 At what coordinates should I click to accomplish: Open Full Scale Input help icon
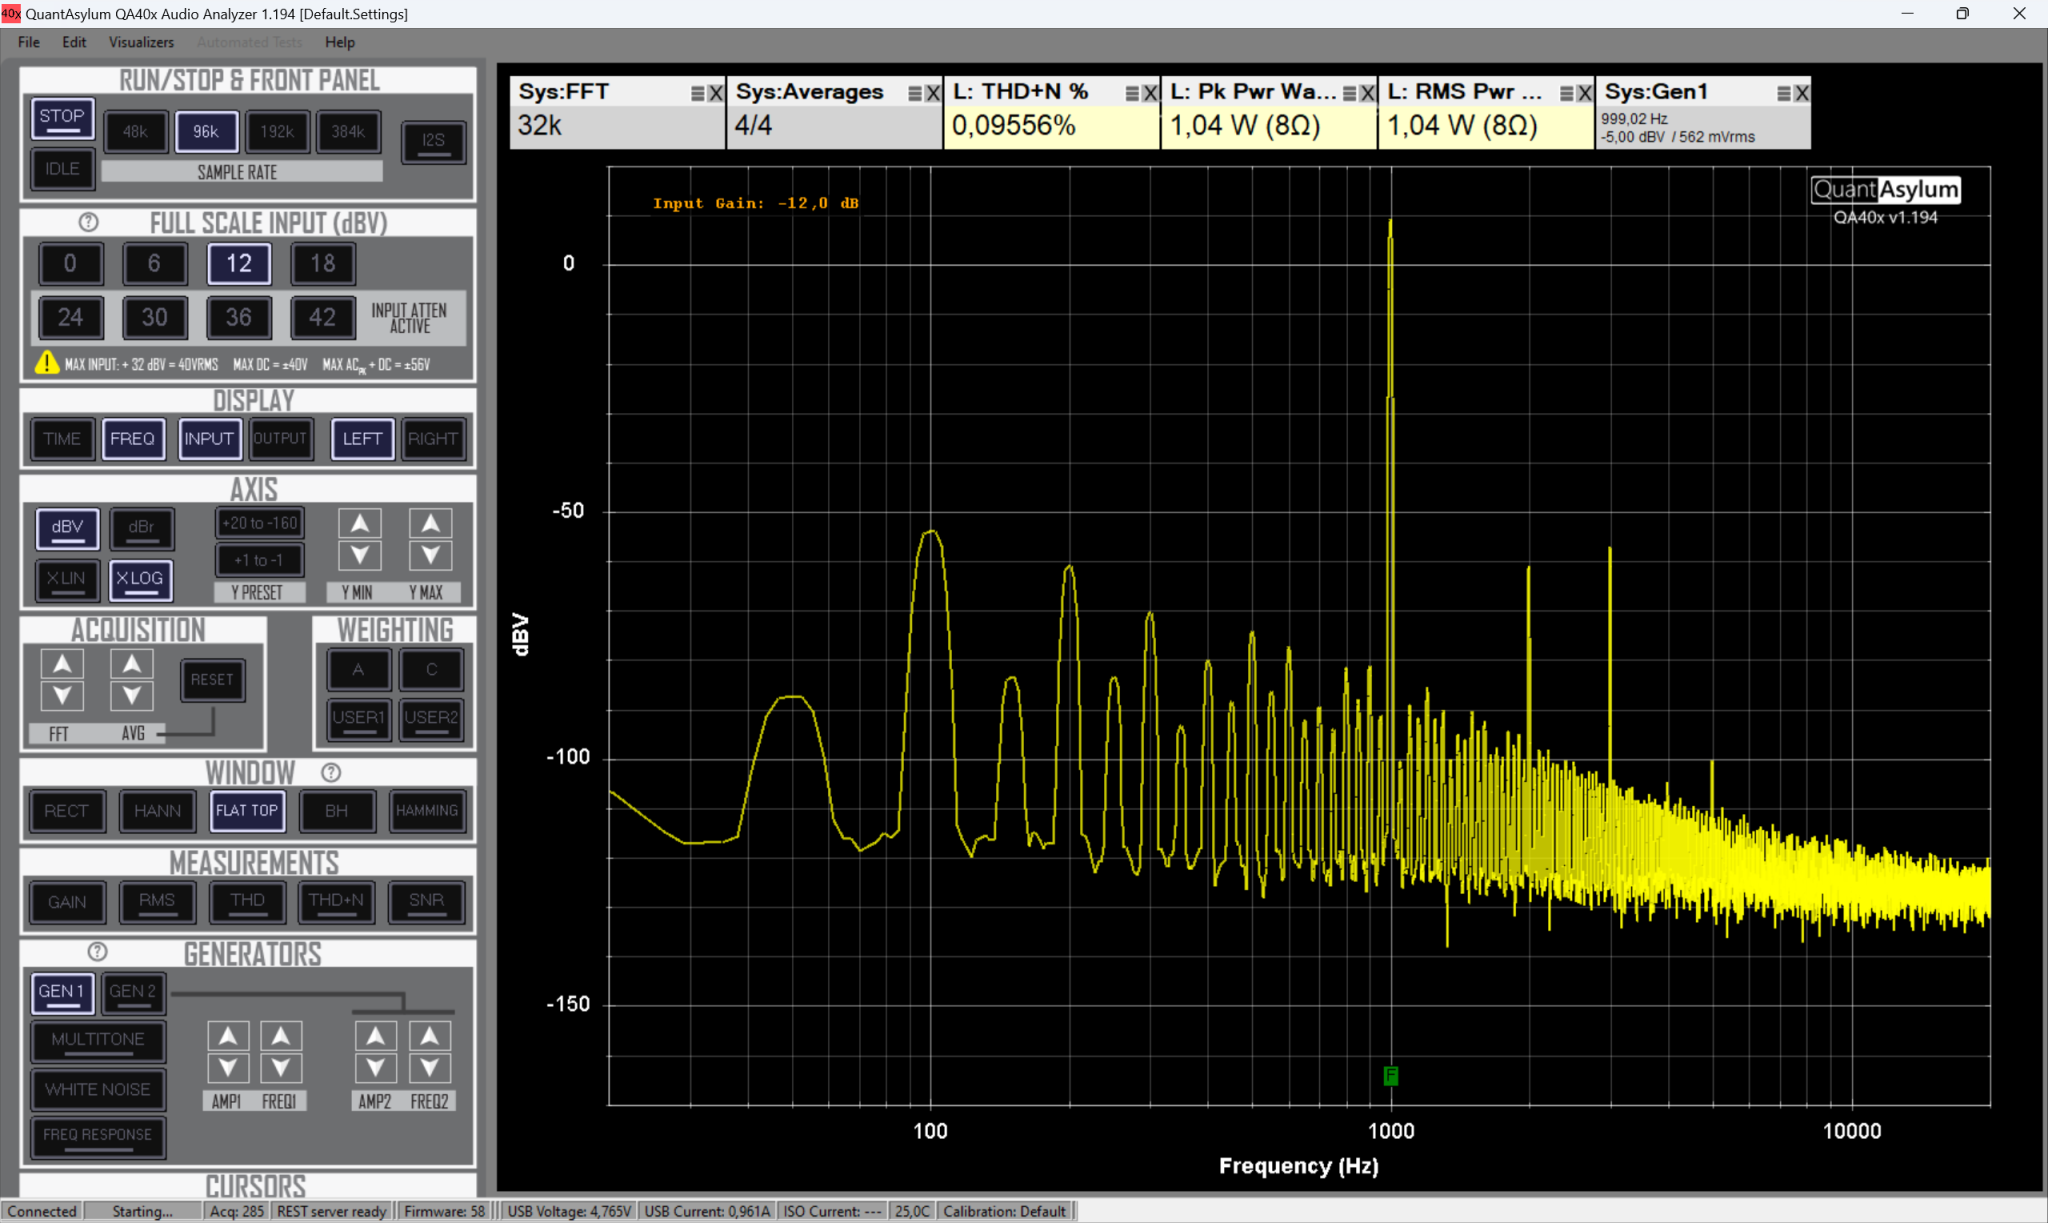(88, 222)
